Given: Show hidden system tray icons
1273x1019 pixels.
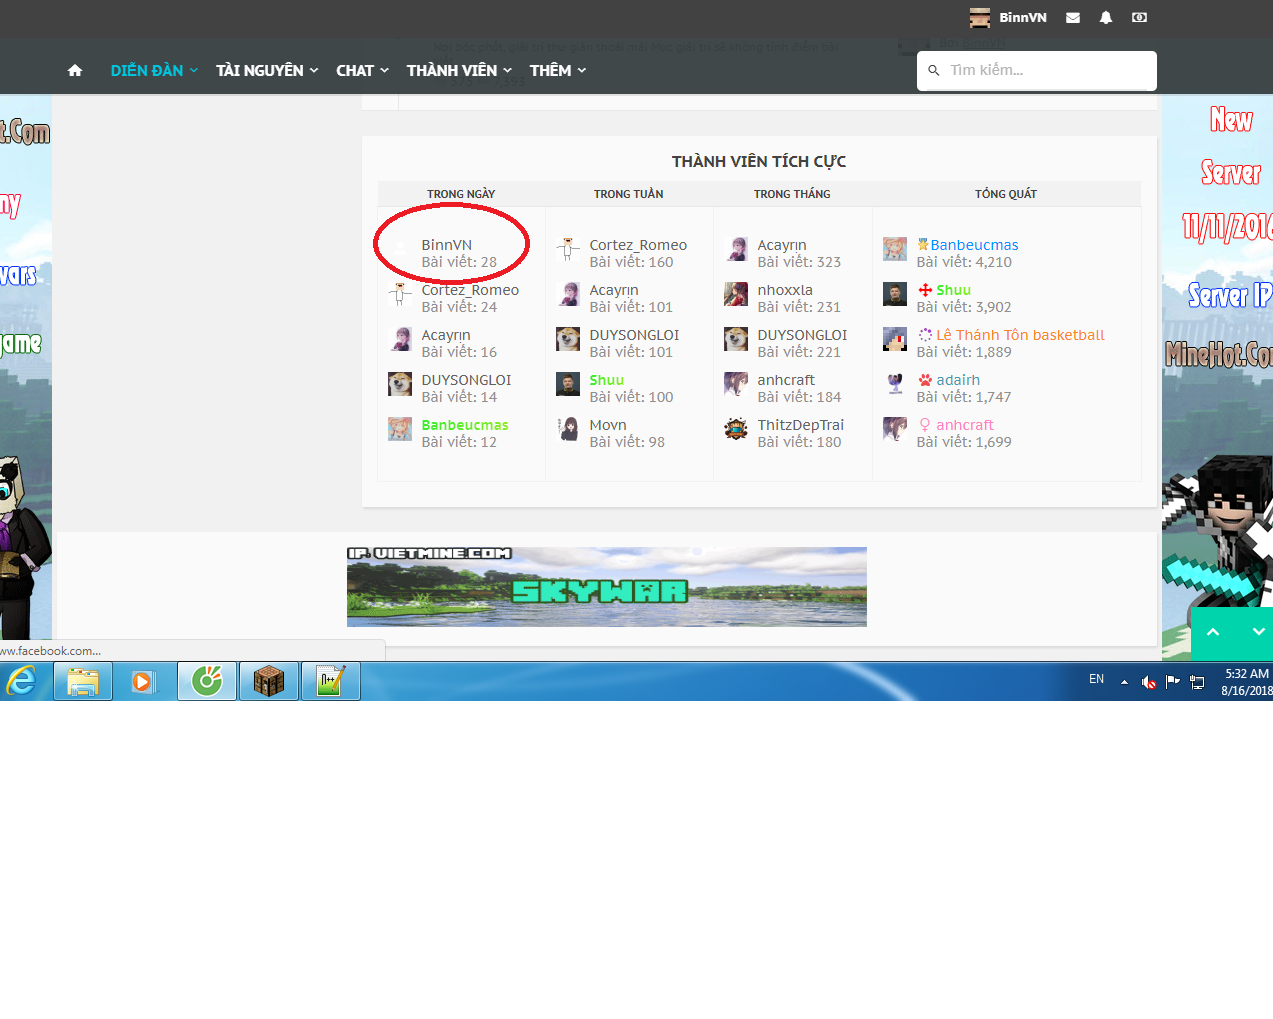Looking at the screenshot, I should point(1124,682).
